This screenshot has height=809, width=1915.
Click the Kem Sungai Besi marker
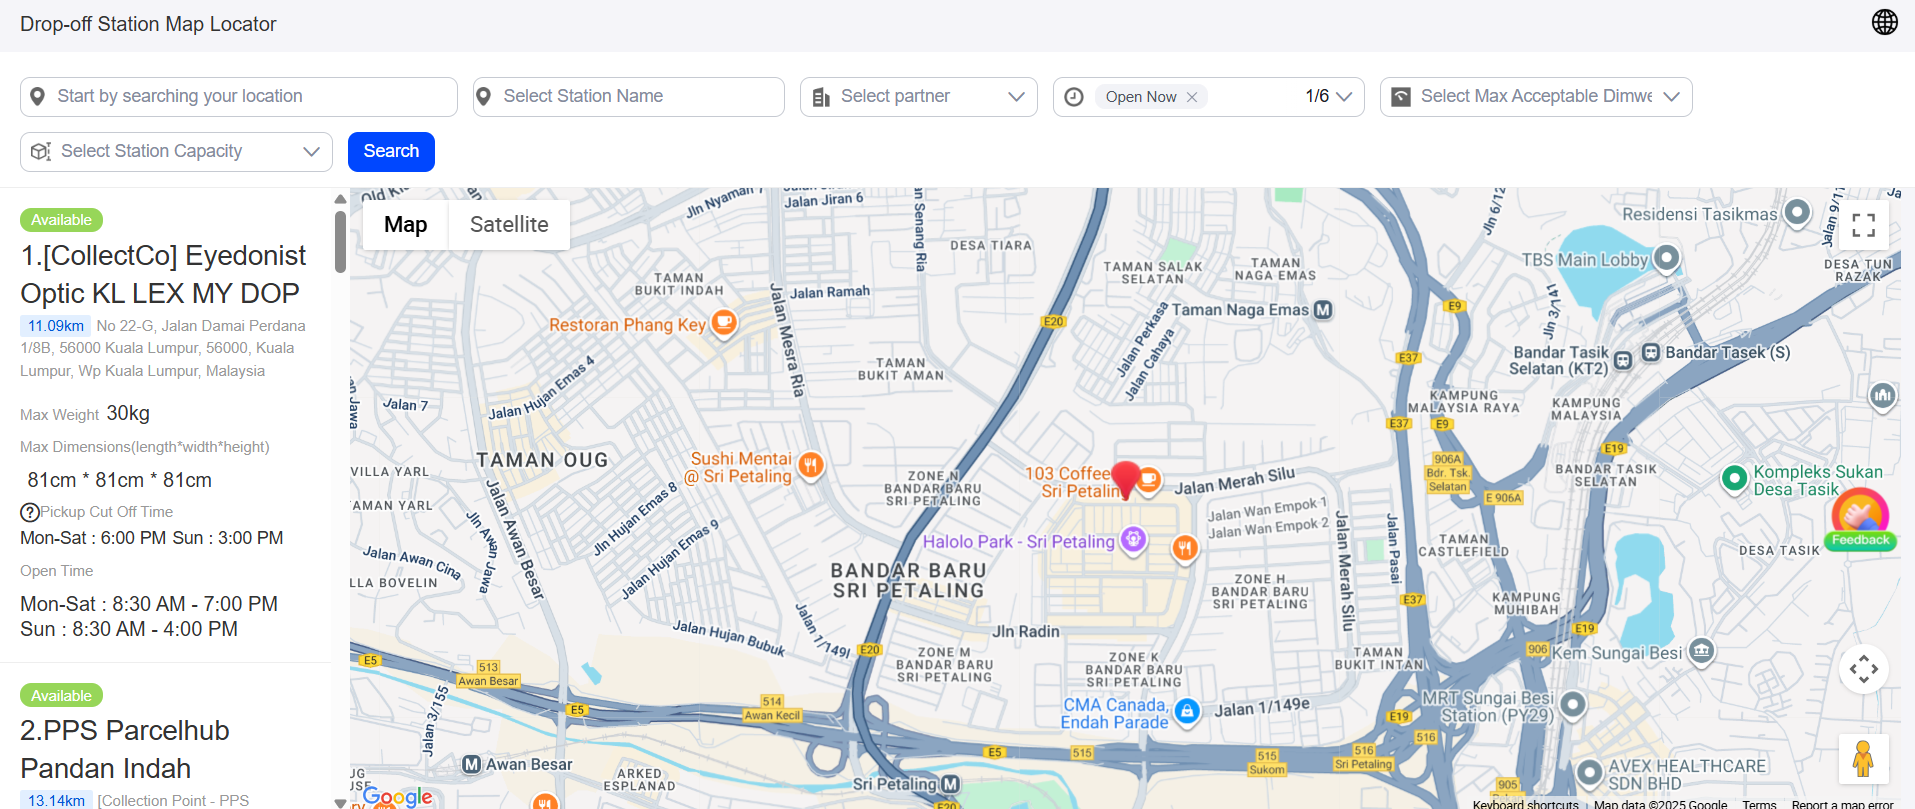click(x=1701, y=652)
